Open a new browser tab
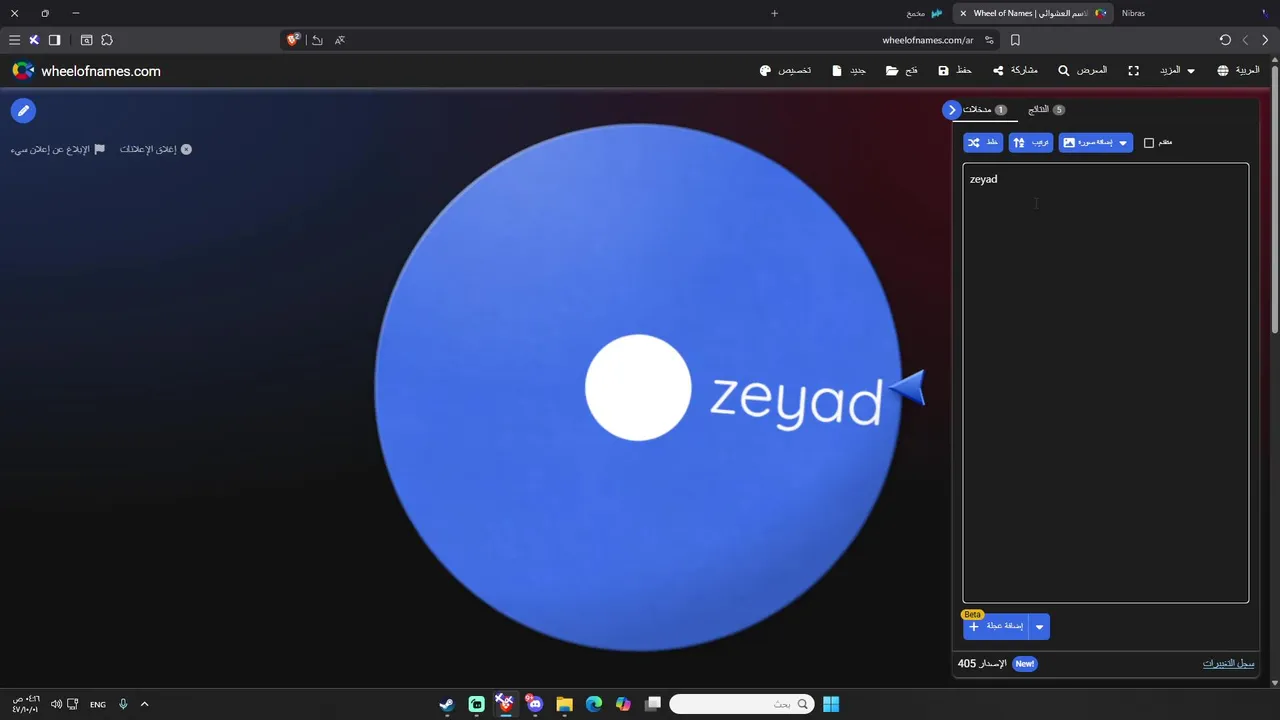Screen dimensions: 1280x720 coord(774,13)
